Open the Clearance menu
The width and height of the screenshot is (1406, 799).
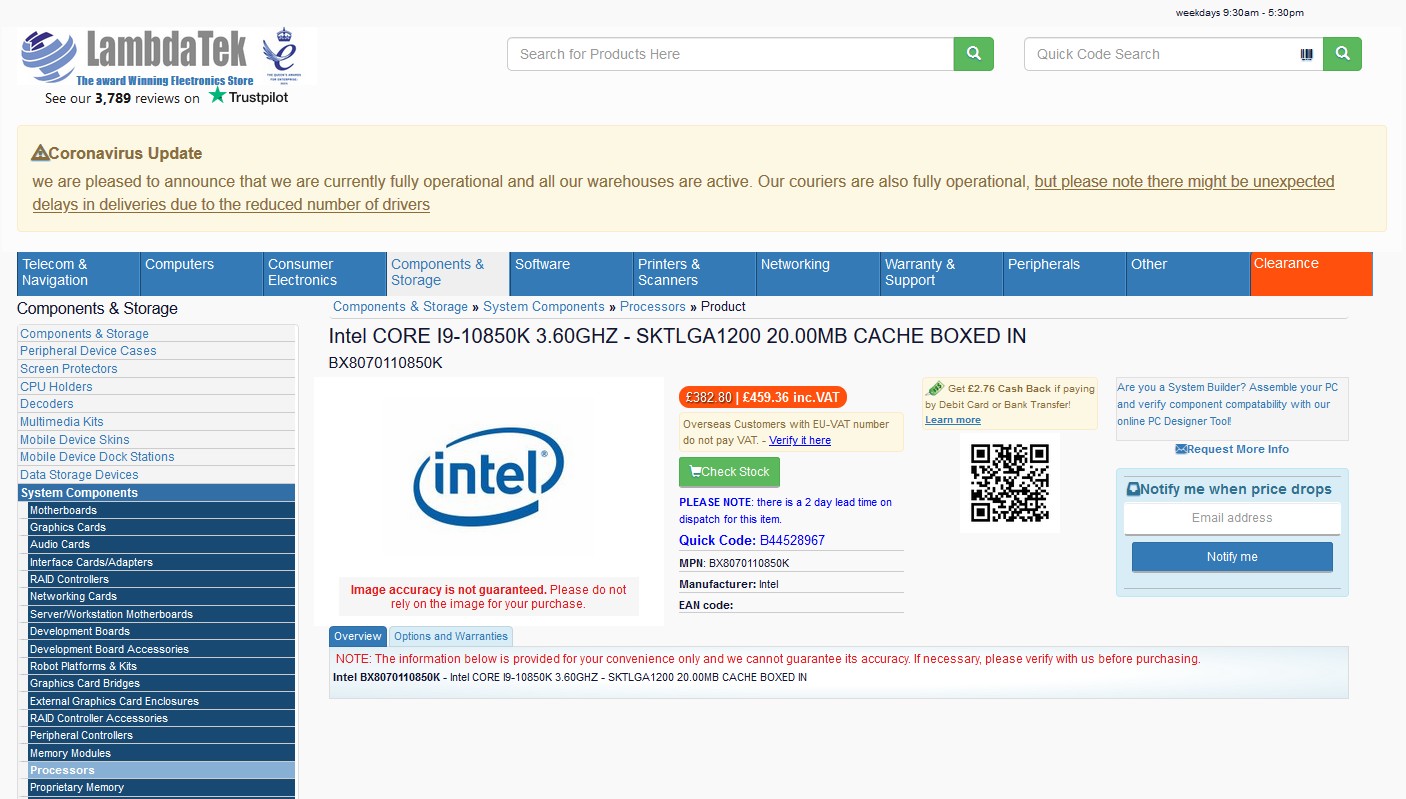(1311, 273)
